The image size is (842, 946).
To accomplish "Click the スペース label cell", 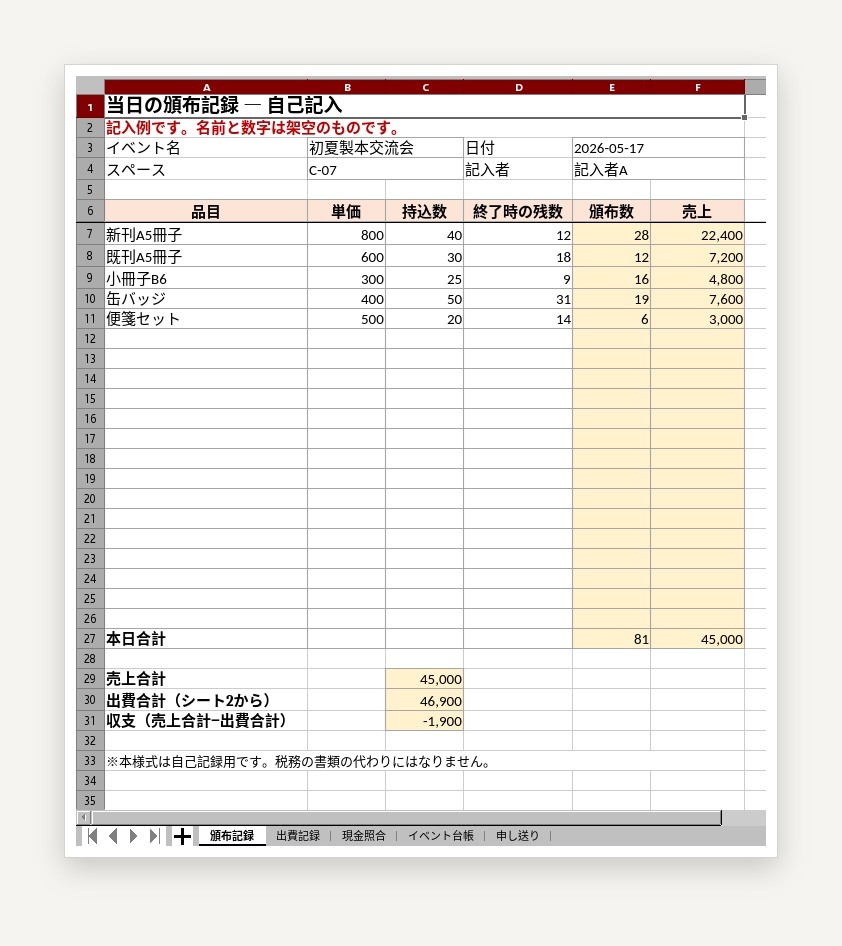I will 206,170.
